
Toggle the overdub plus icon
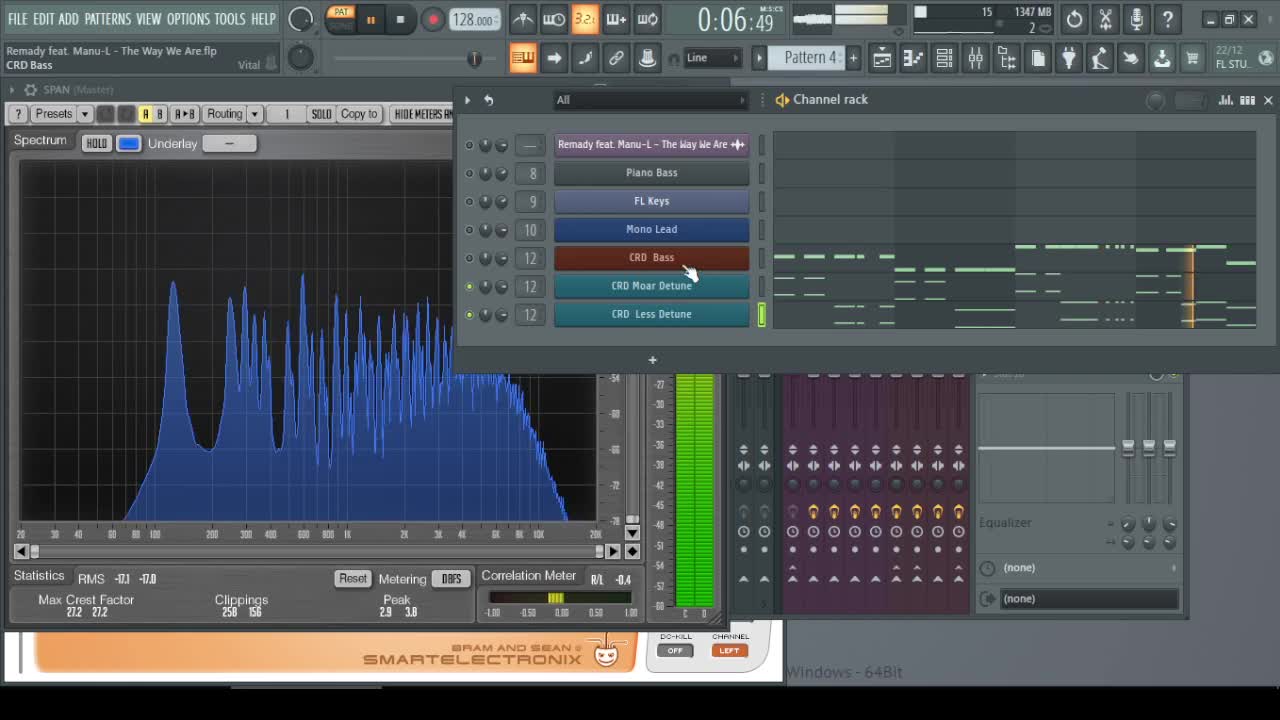(x=616, y=19)
